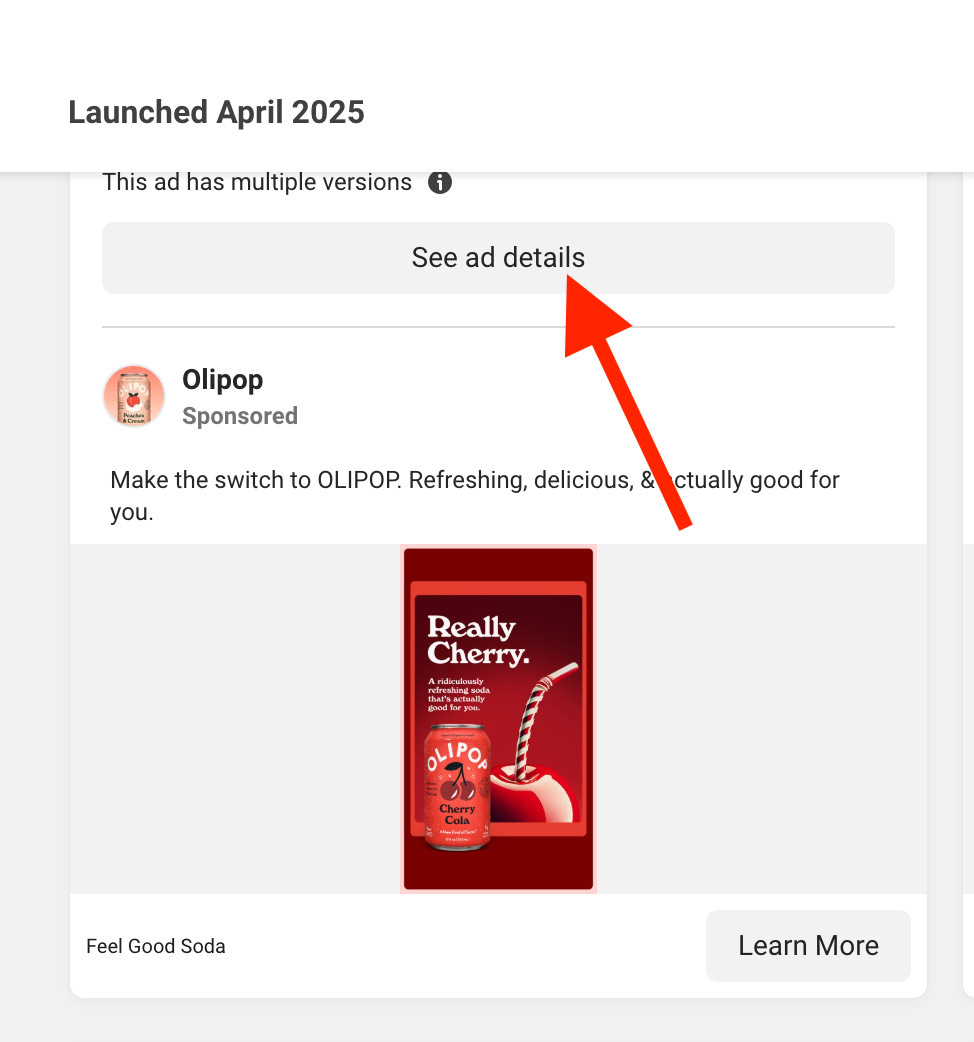Click the Feel Good Soda headline text
974x1042 pixels.
pyautogui.click(x=155, y=946)
